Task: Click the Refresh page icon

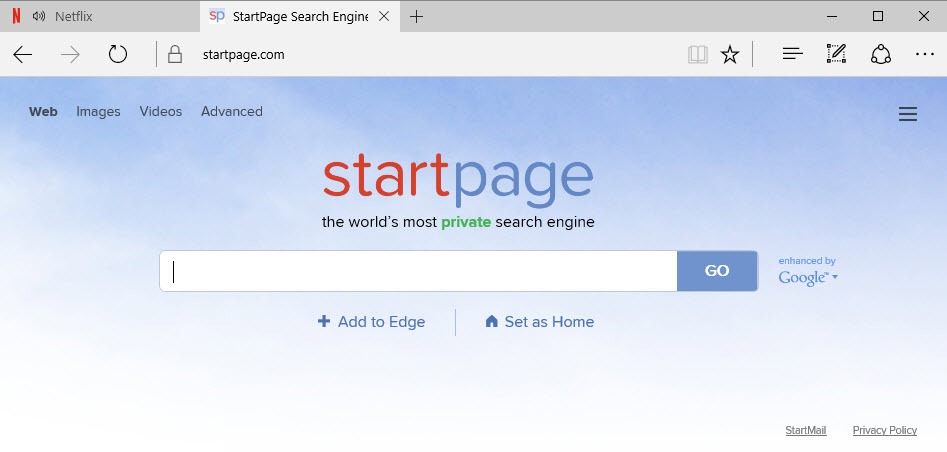Action: coord(118,55)
